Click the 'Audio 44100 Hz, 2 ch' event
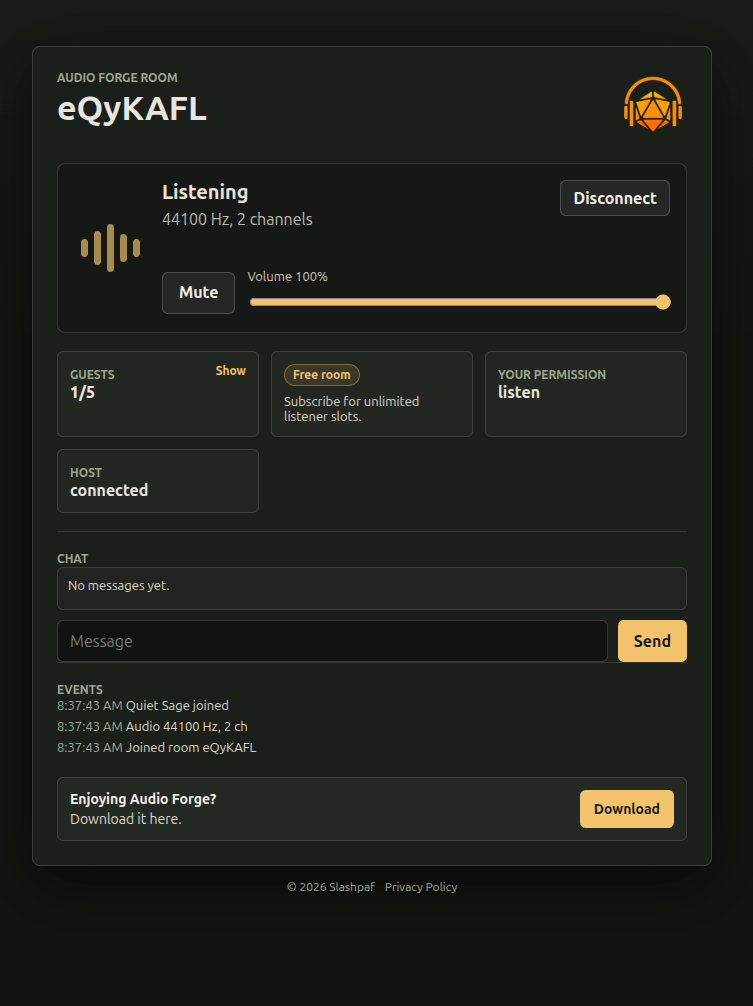This screenshot has width=753, height=1006. (187, 726)
